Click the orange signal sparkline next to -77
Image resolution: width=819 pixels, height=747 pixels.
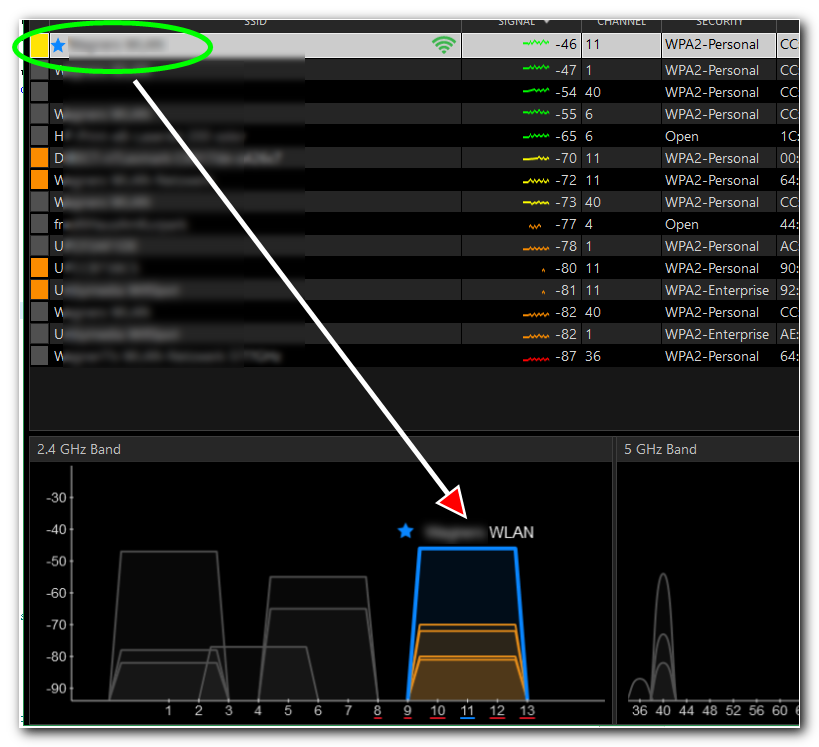click(x=534, y=226)
